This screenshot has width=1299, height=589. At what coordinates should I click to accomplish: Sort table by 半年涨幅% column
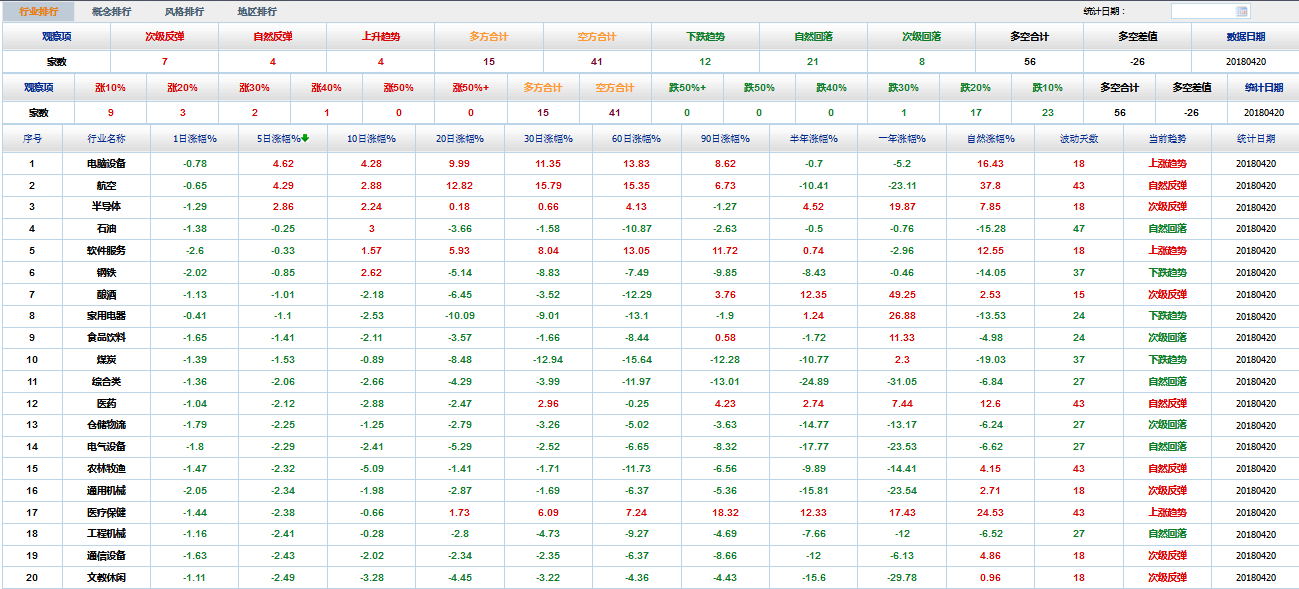pyautogui.click(x=813, y=138)
